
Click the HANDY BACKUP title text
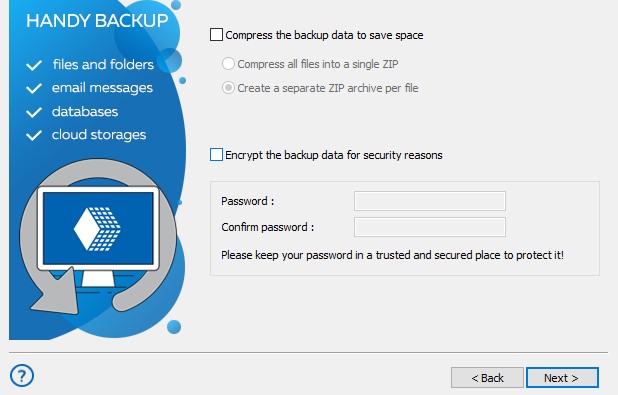97,21
